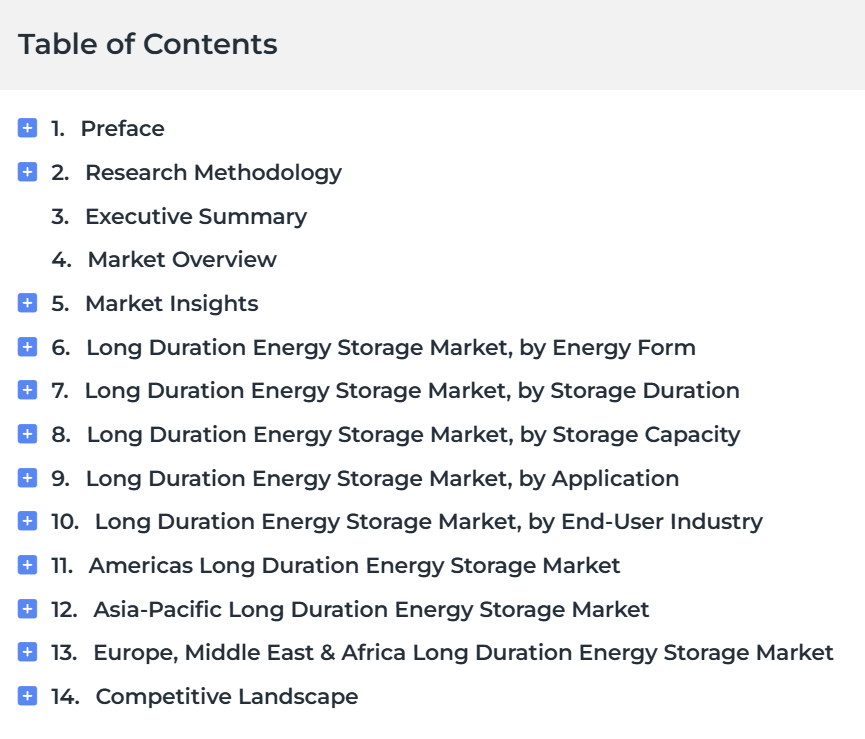The image size is (865, 739).
Task: Click plus icon beside by Storage Duration
Action: point(28,390)
